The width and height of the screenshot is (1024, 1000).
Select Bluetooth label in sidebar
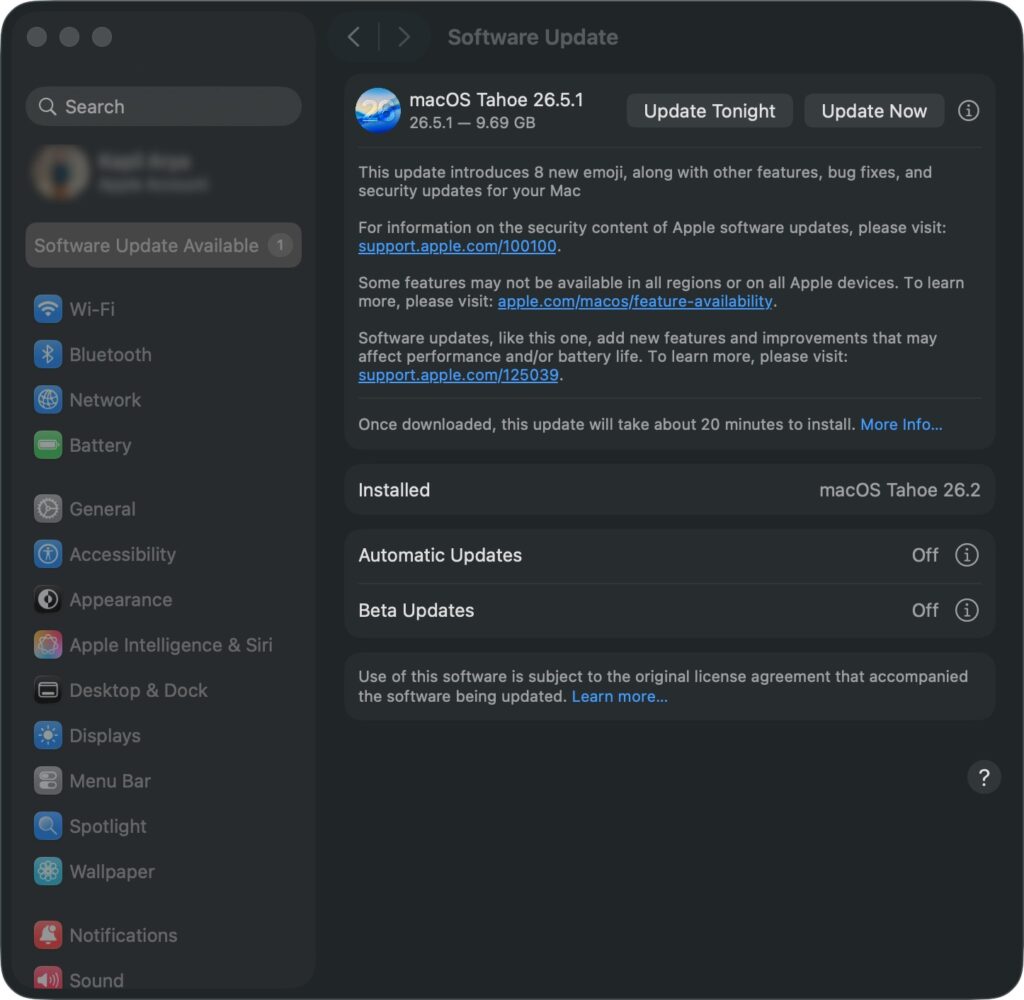[110, 355]
